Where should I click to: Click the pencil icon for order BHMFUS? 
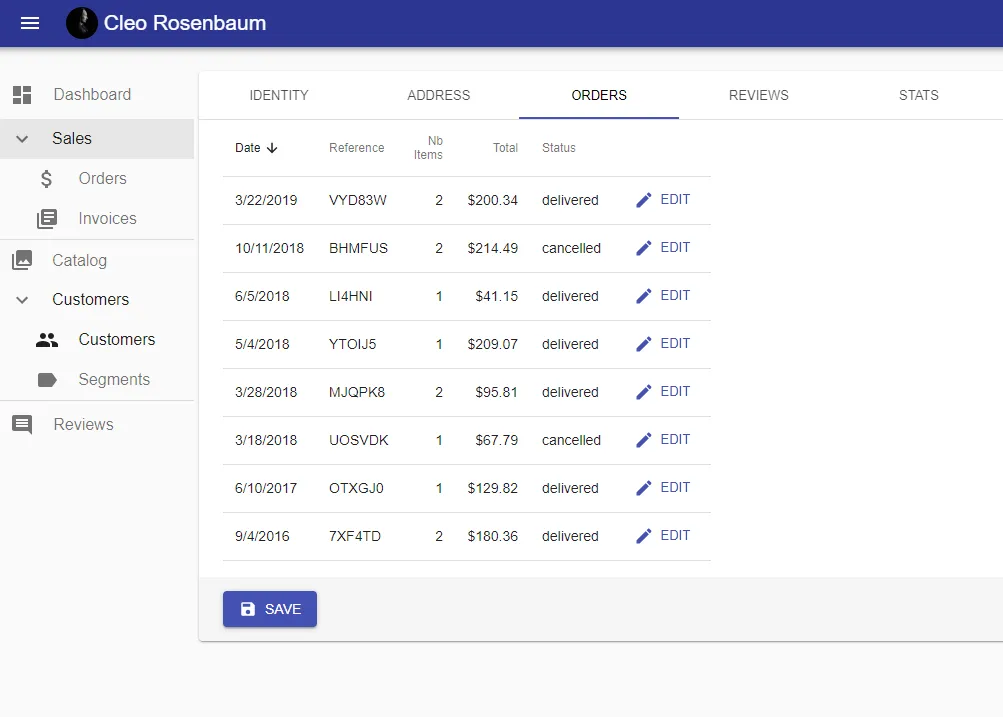point(644,248)
